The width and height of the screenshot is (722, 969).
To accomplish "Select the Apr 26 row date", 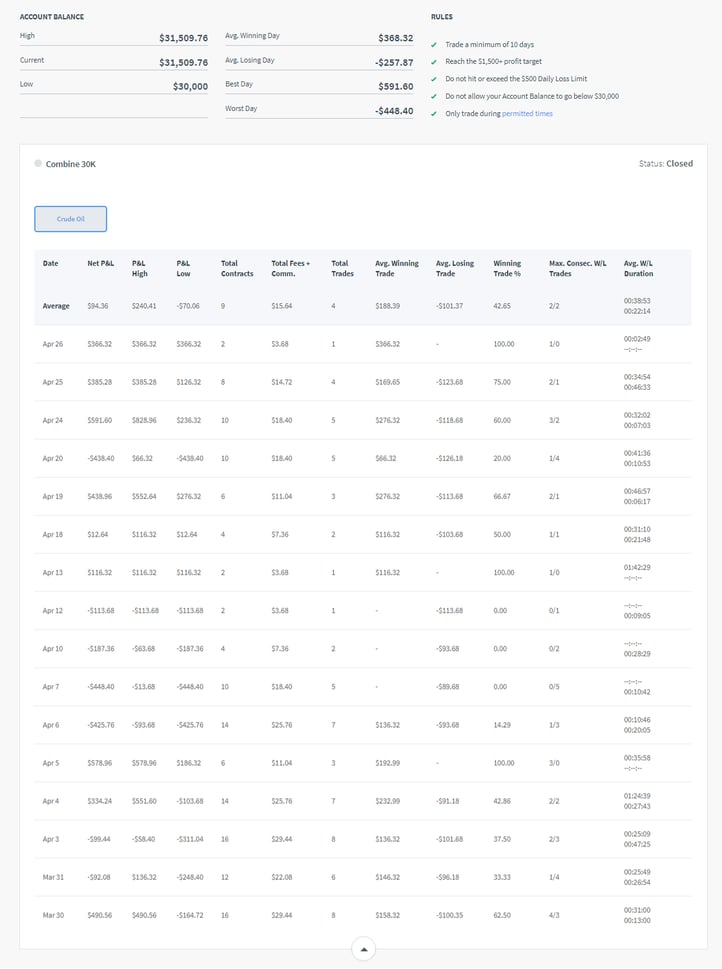I will [x=53, y=344].
